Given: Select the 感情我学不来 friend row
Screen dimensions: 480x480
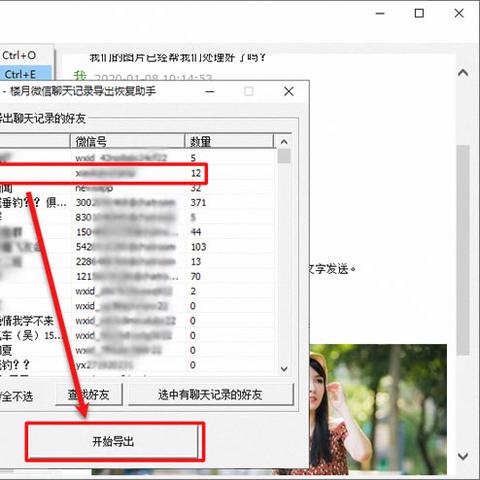Looking at the screenshot, I should (x=137, y=321).
